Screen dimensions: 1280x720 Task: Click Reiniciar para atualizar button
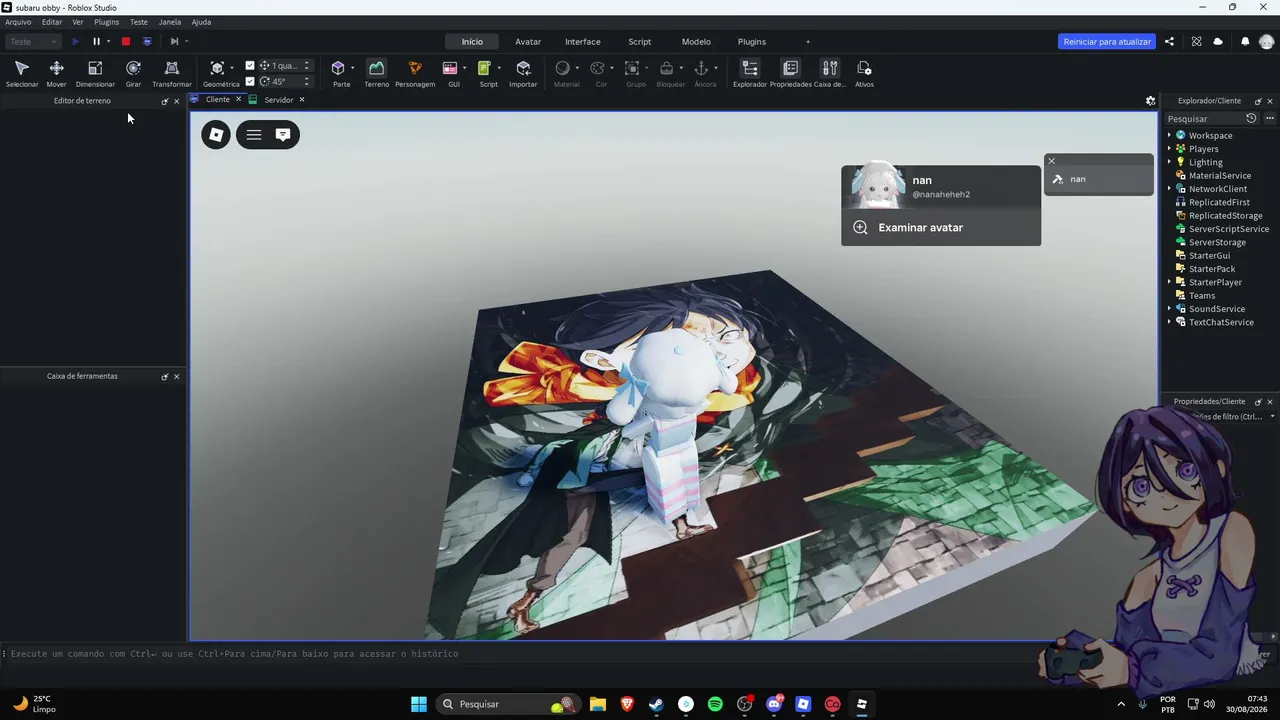(1107, 41)
